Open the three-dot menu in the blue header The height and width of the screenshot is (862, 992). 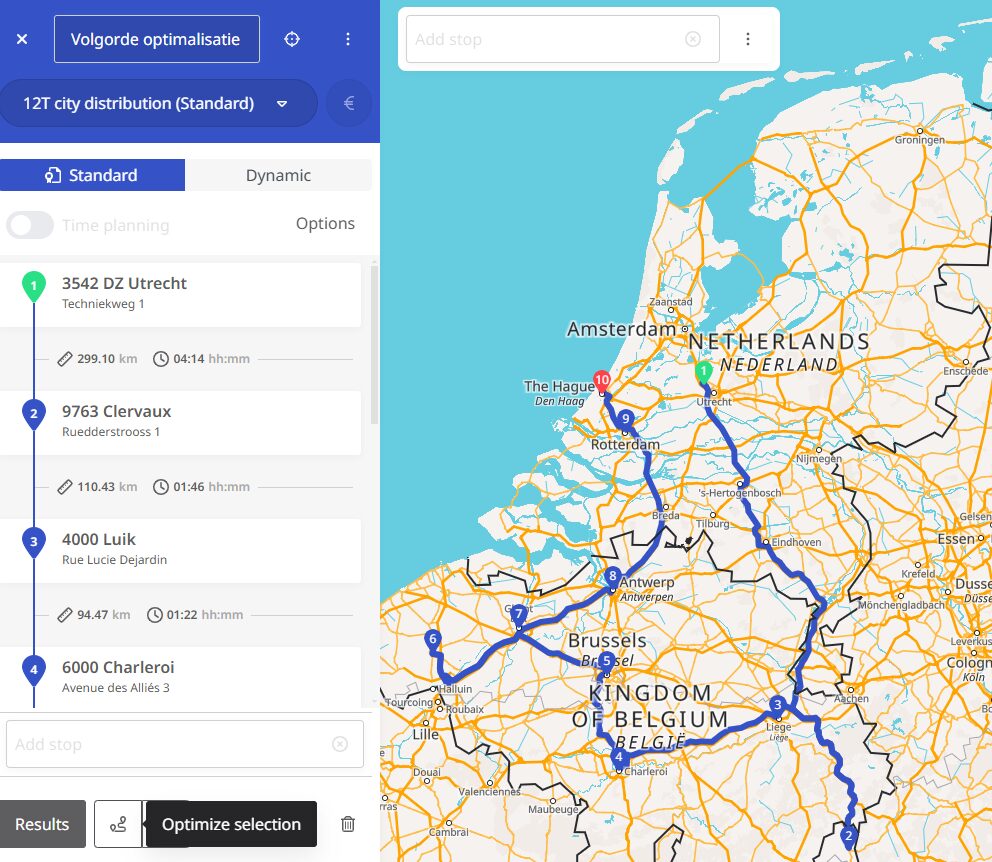click(348, 39)
